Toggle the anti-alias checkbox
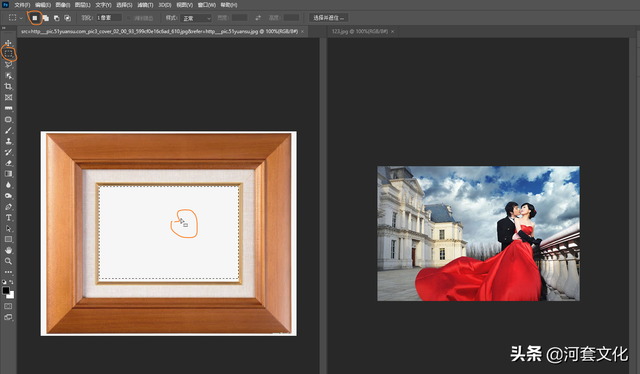This screenshot has height=374, width=640. pos(129,18)
